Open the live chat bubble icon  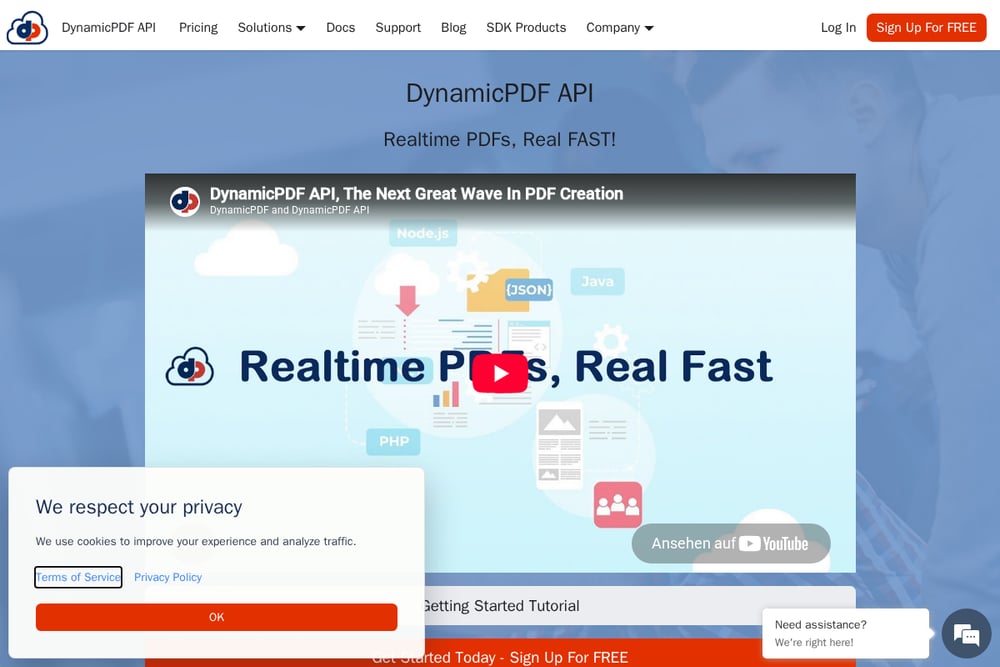(966, 634)
